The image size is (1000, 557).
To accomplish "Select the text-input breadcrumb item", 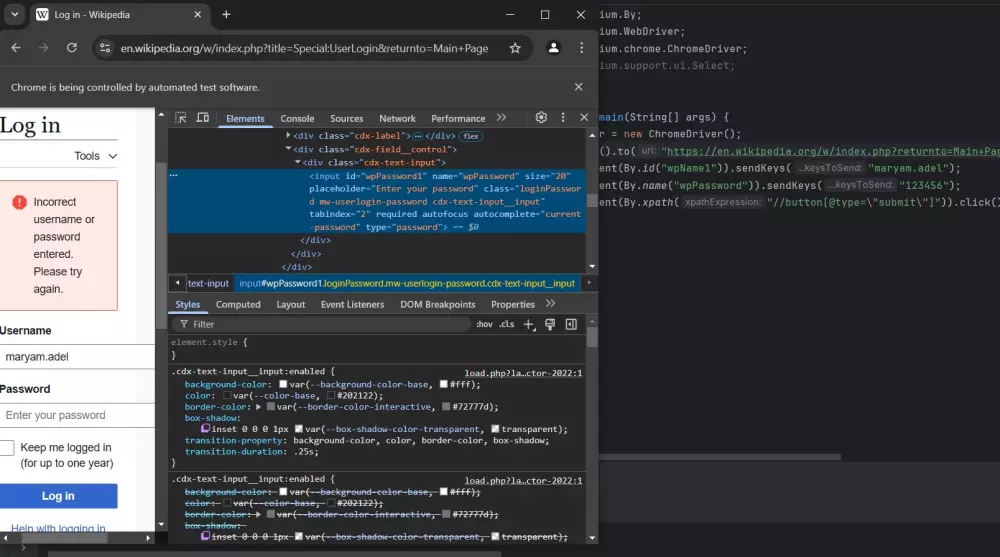I will [x=208, y=283].
